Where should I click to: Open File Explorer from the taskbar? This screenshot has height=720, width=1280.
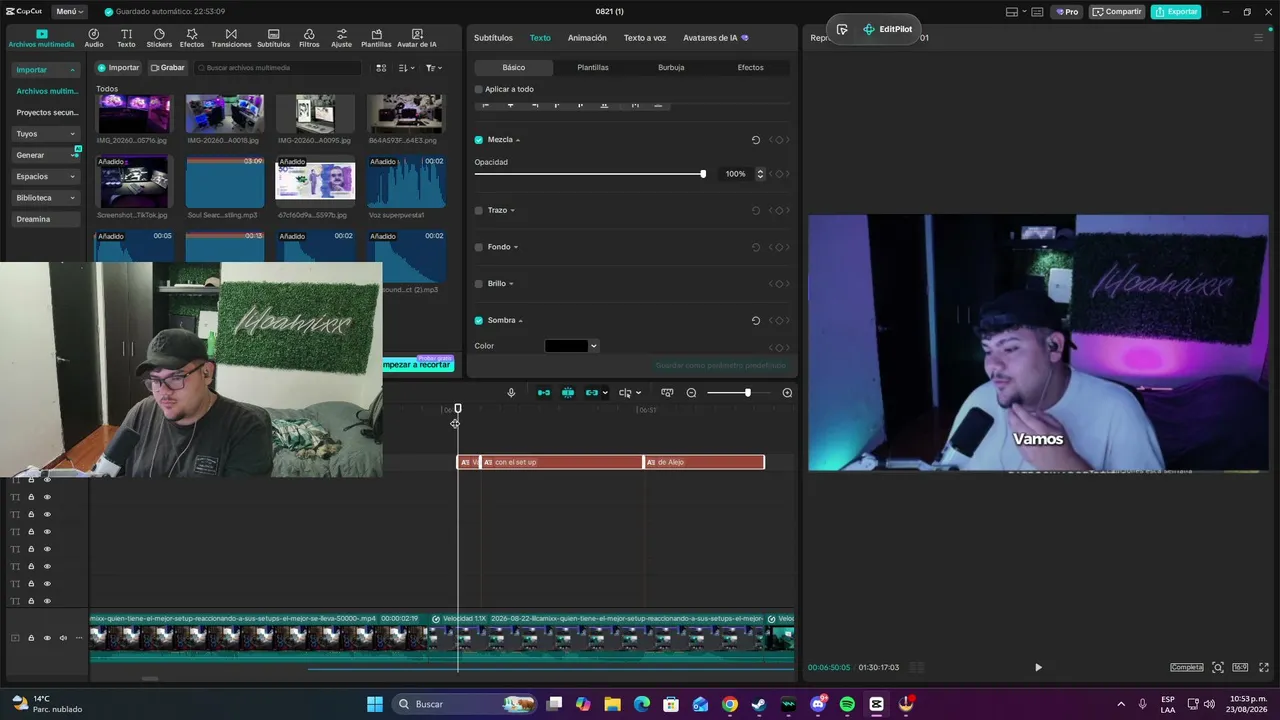pos(612,704)
